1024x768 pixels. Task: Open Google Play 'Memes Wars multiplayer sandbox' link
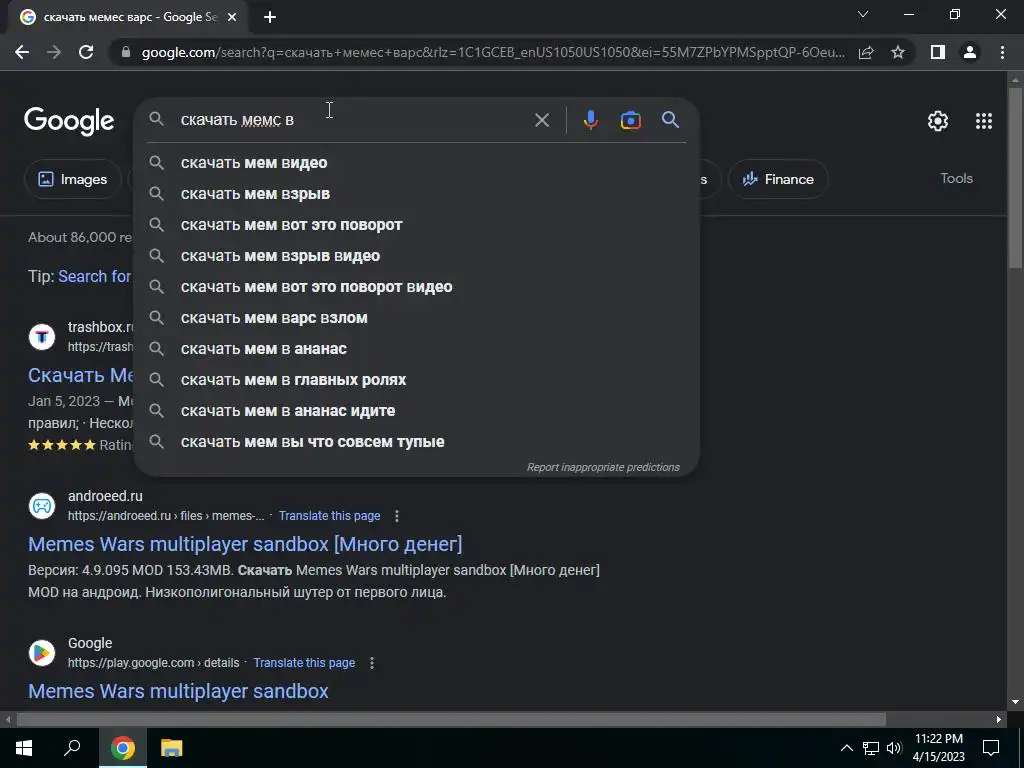(178, 691)
